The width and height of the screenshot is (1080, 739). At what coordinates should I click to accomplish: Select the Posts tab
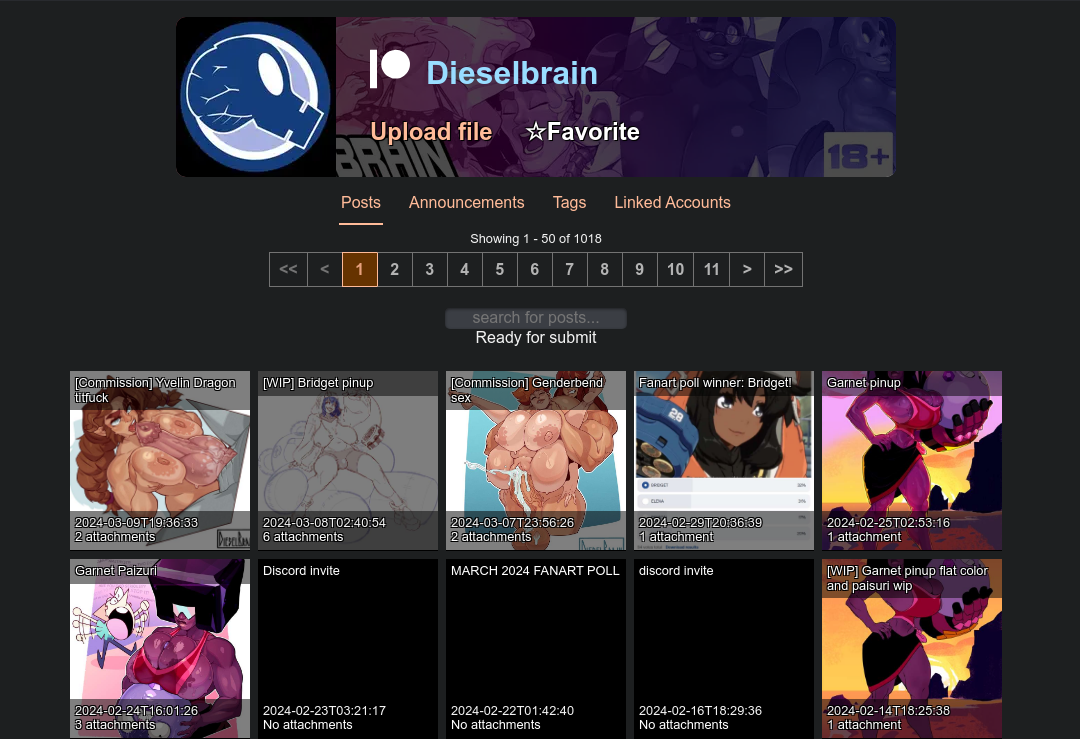361,202
